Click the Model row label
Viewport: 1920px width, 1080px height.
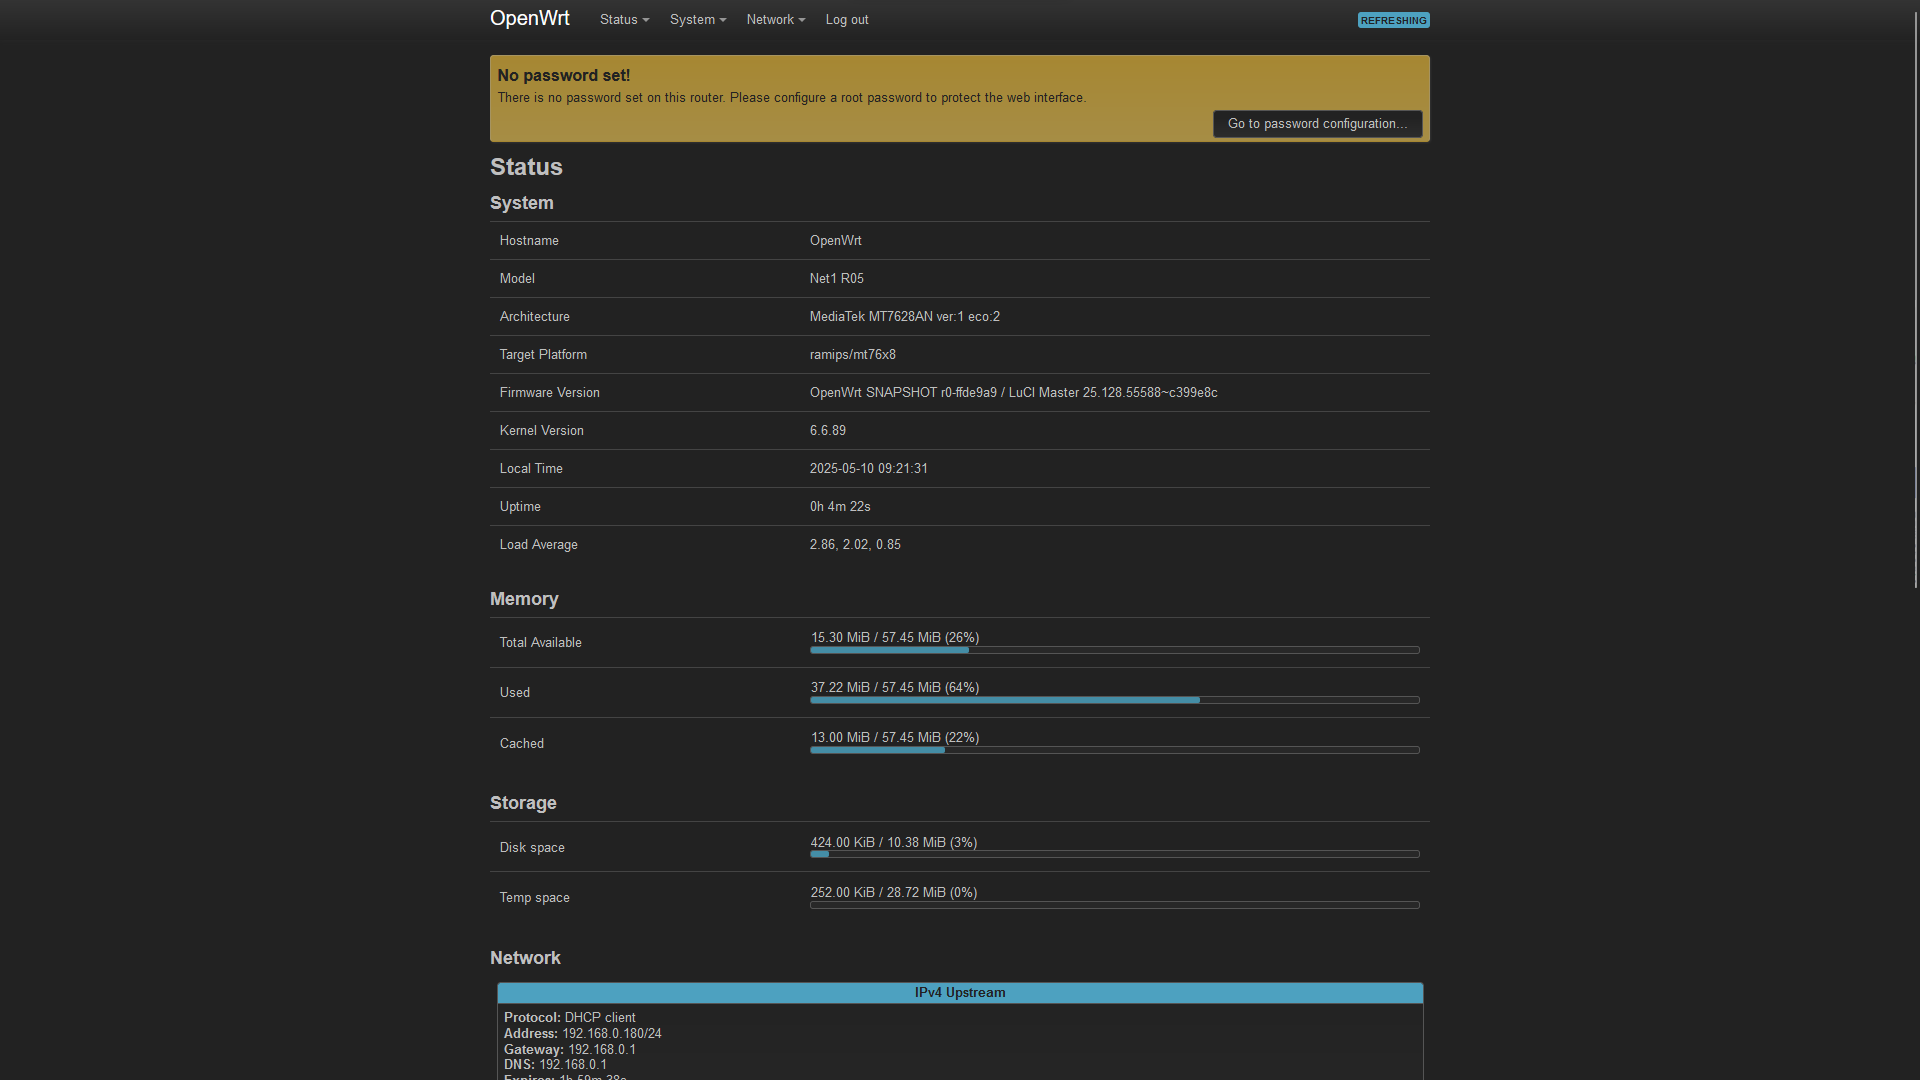517,279
